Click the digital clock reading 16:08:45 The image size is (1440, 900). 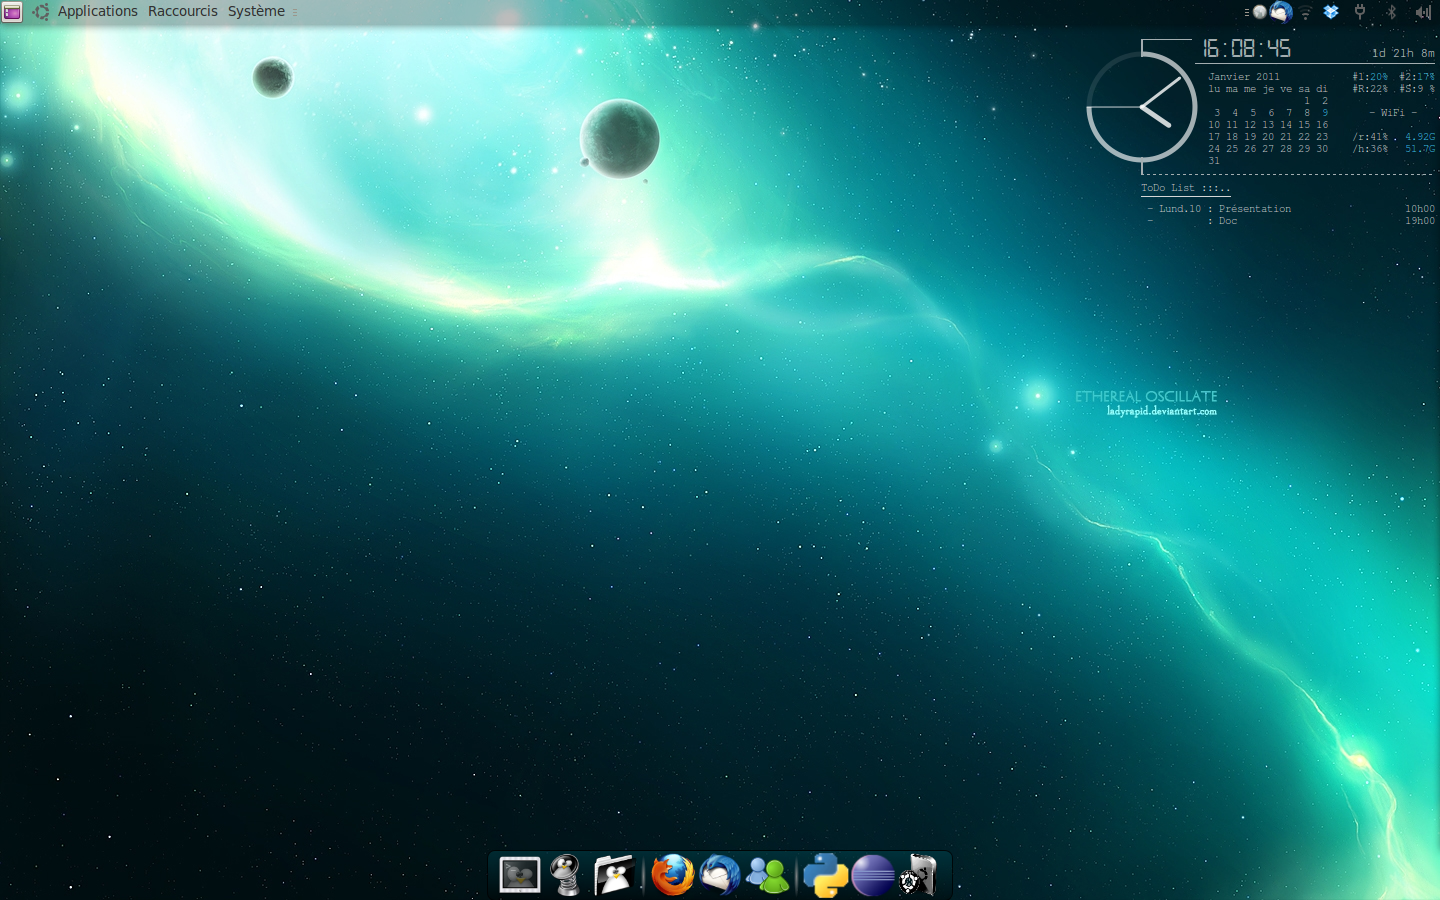pyautogui.click(x=1246, y=48)
